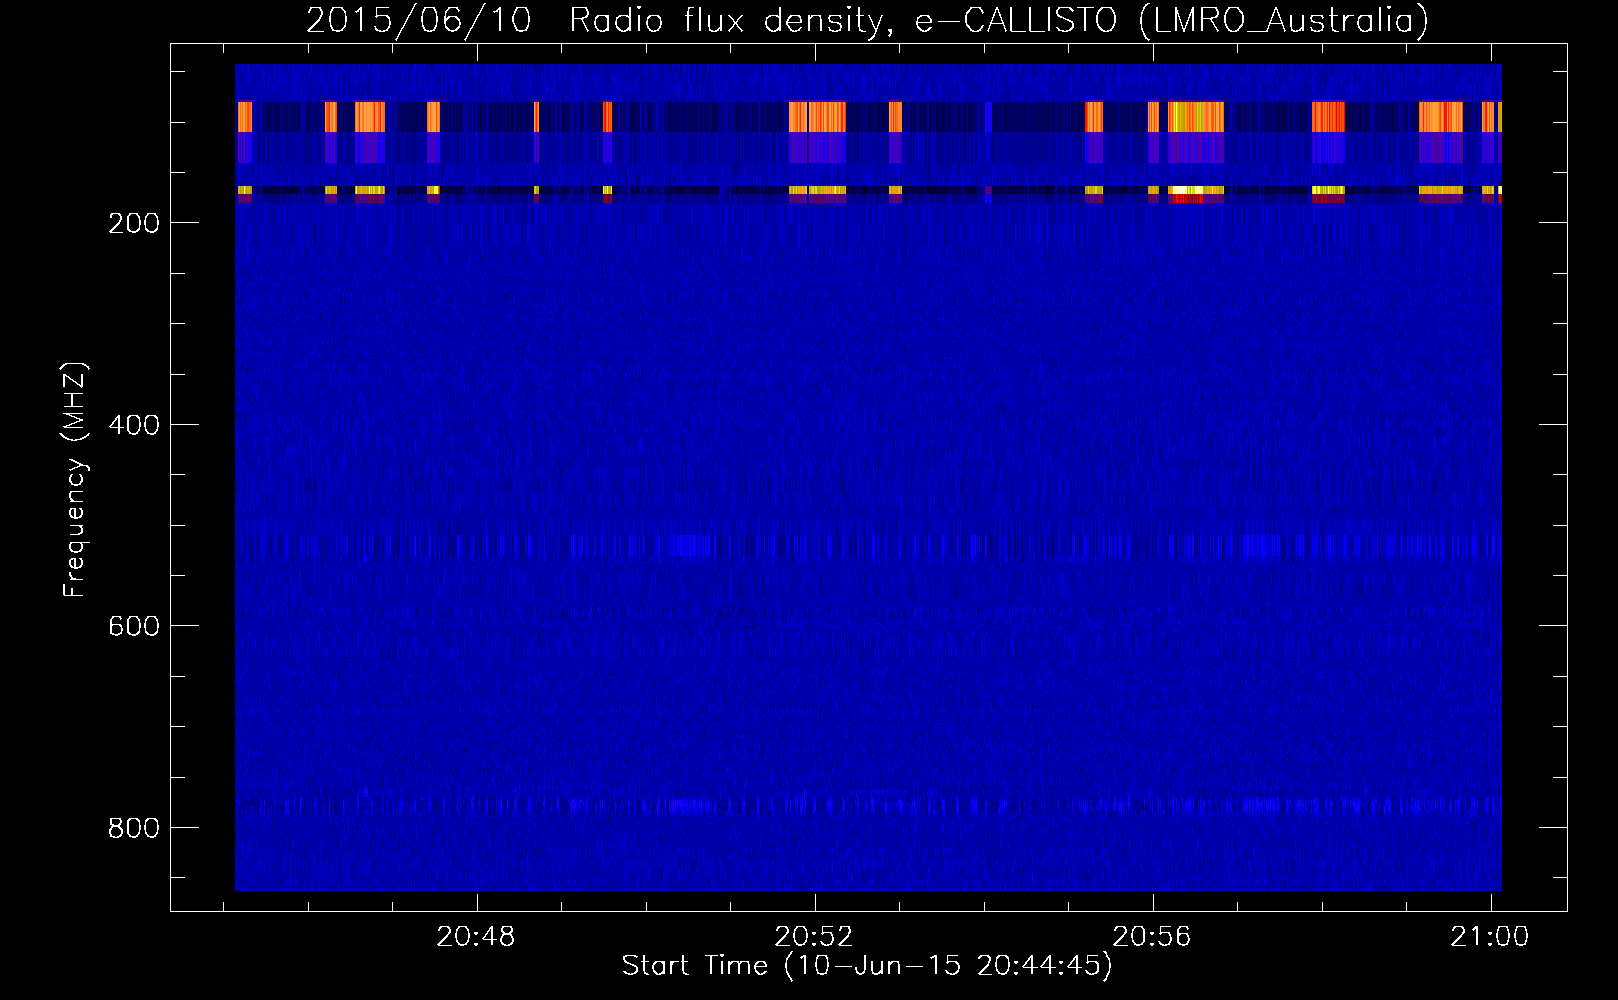Click the "20:48" time tick label

click(x=476, y=936)
